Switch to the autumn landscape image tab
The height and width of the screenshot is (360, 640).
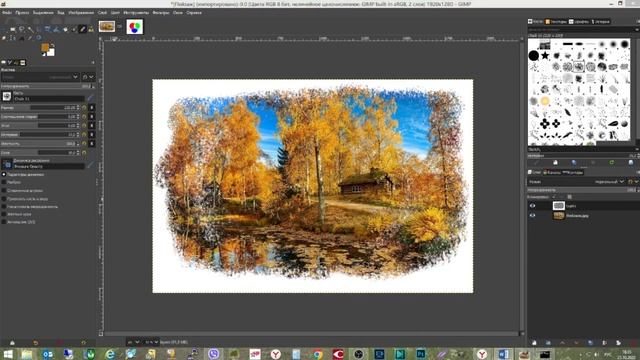(107, 27)
